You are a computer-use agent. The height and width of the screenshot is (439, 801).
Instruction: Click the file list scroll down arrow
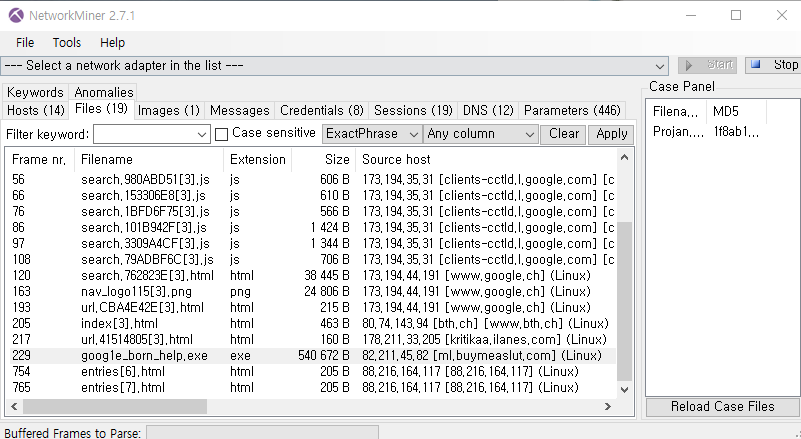point(624,389)
